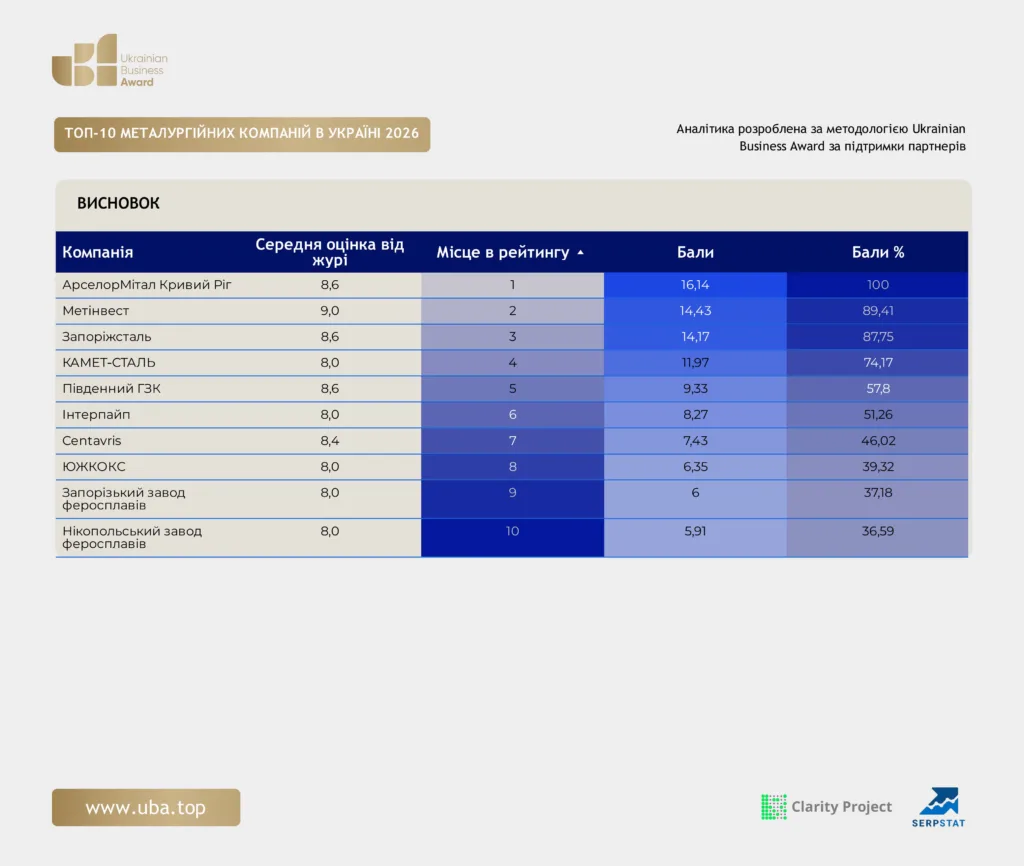Click the Компанія column header
Image resolution: width=1024 pixels, height=866 pixels.
click(97, 252)
